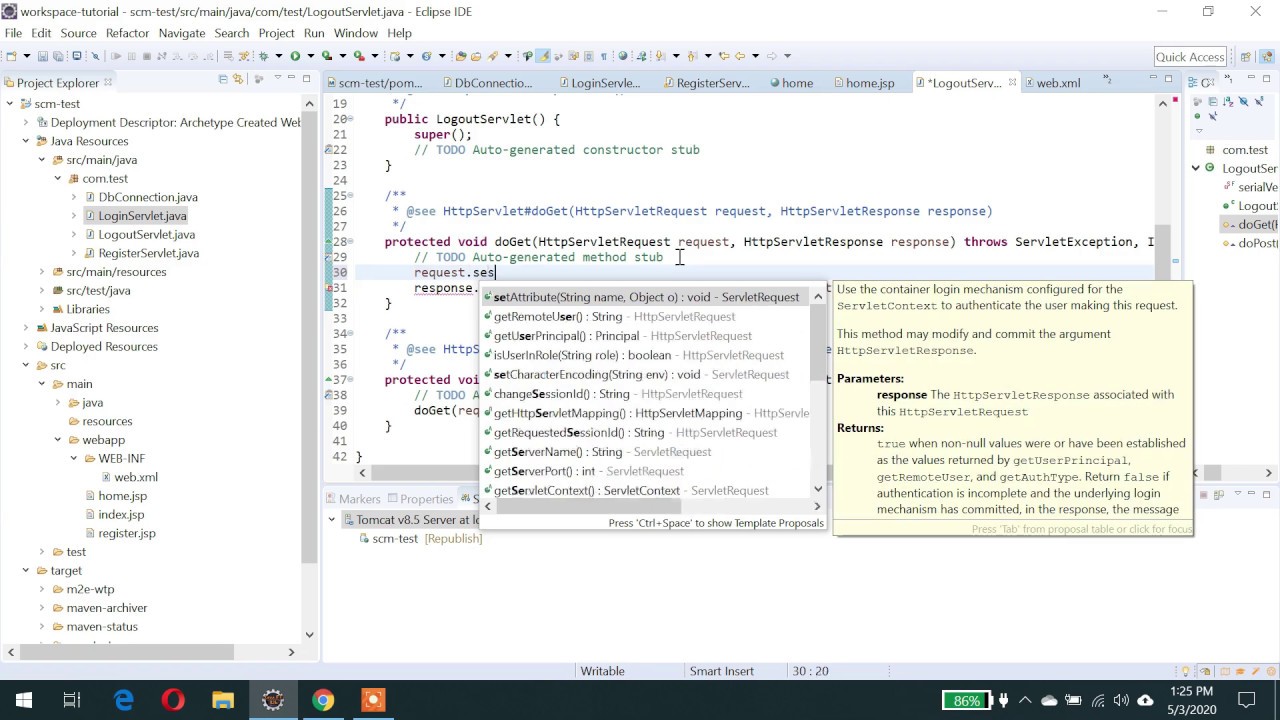Click Project Explorer horizontal scrollbar
Viewport: 1280px width, 720px height.
pos(125,652)
